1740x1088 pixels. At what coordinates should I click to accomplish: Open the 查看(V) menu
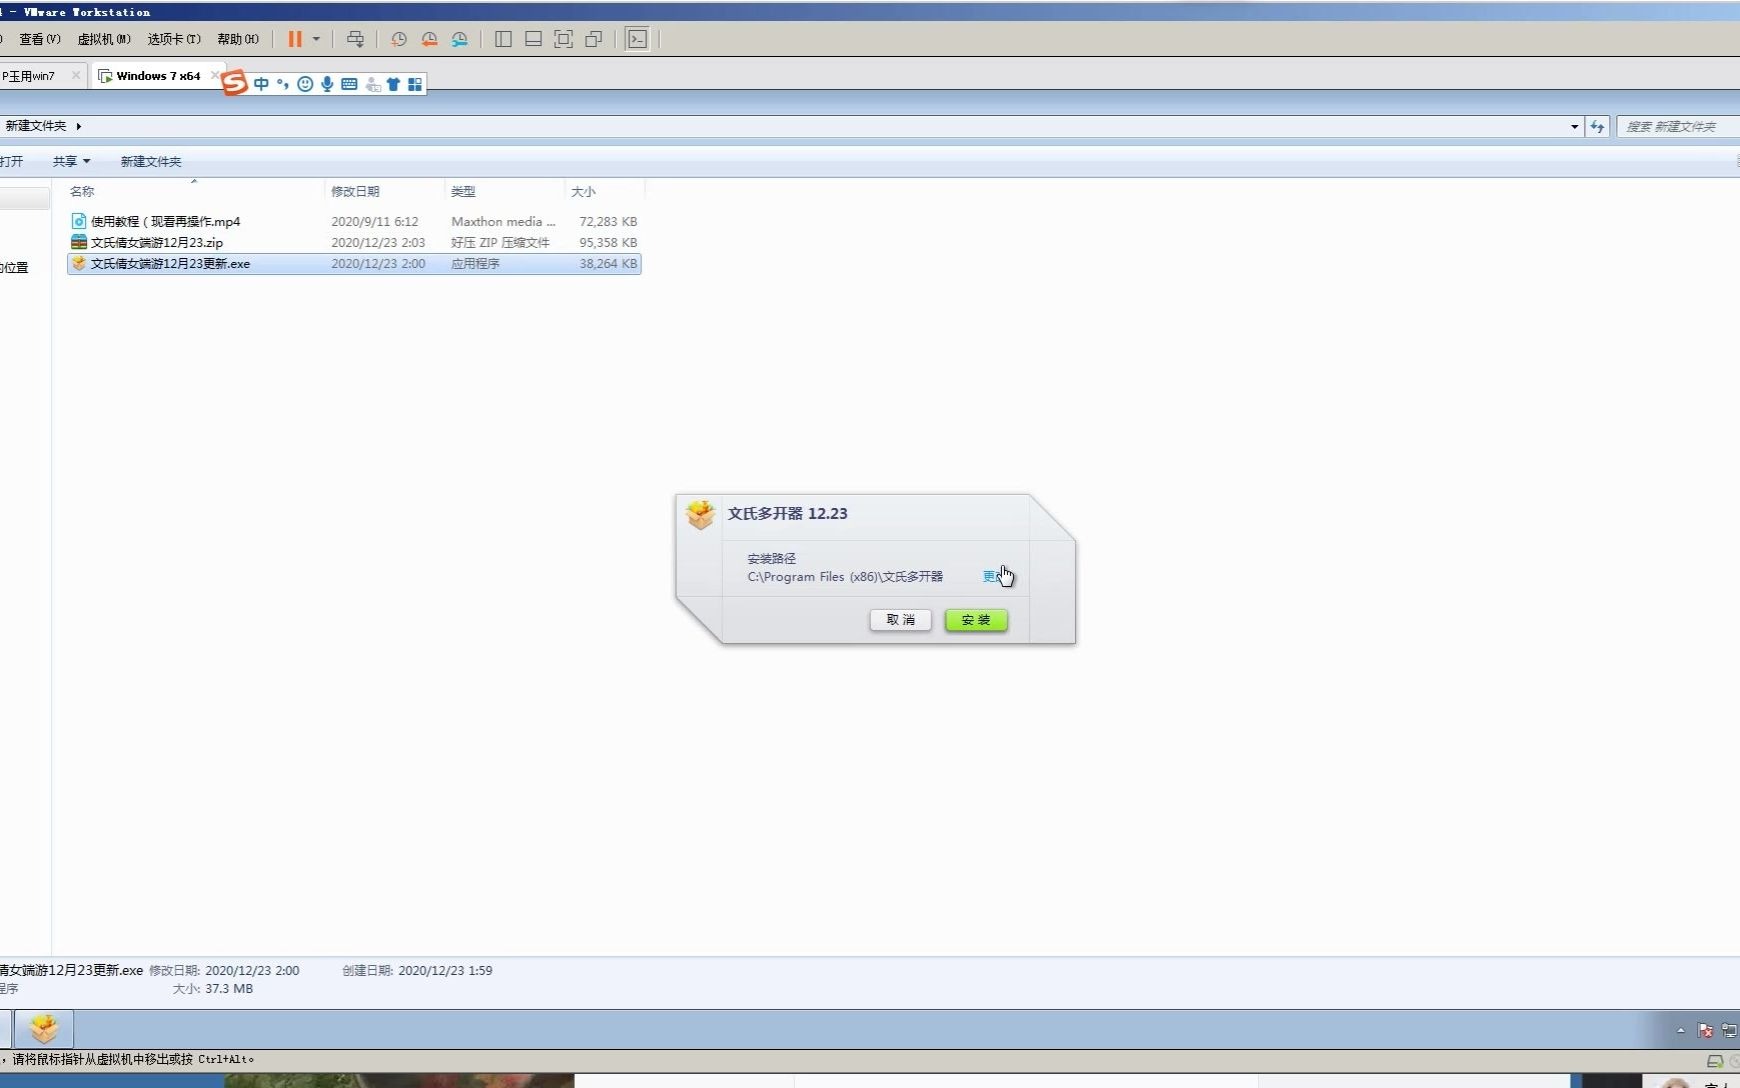tap(40, 39)
